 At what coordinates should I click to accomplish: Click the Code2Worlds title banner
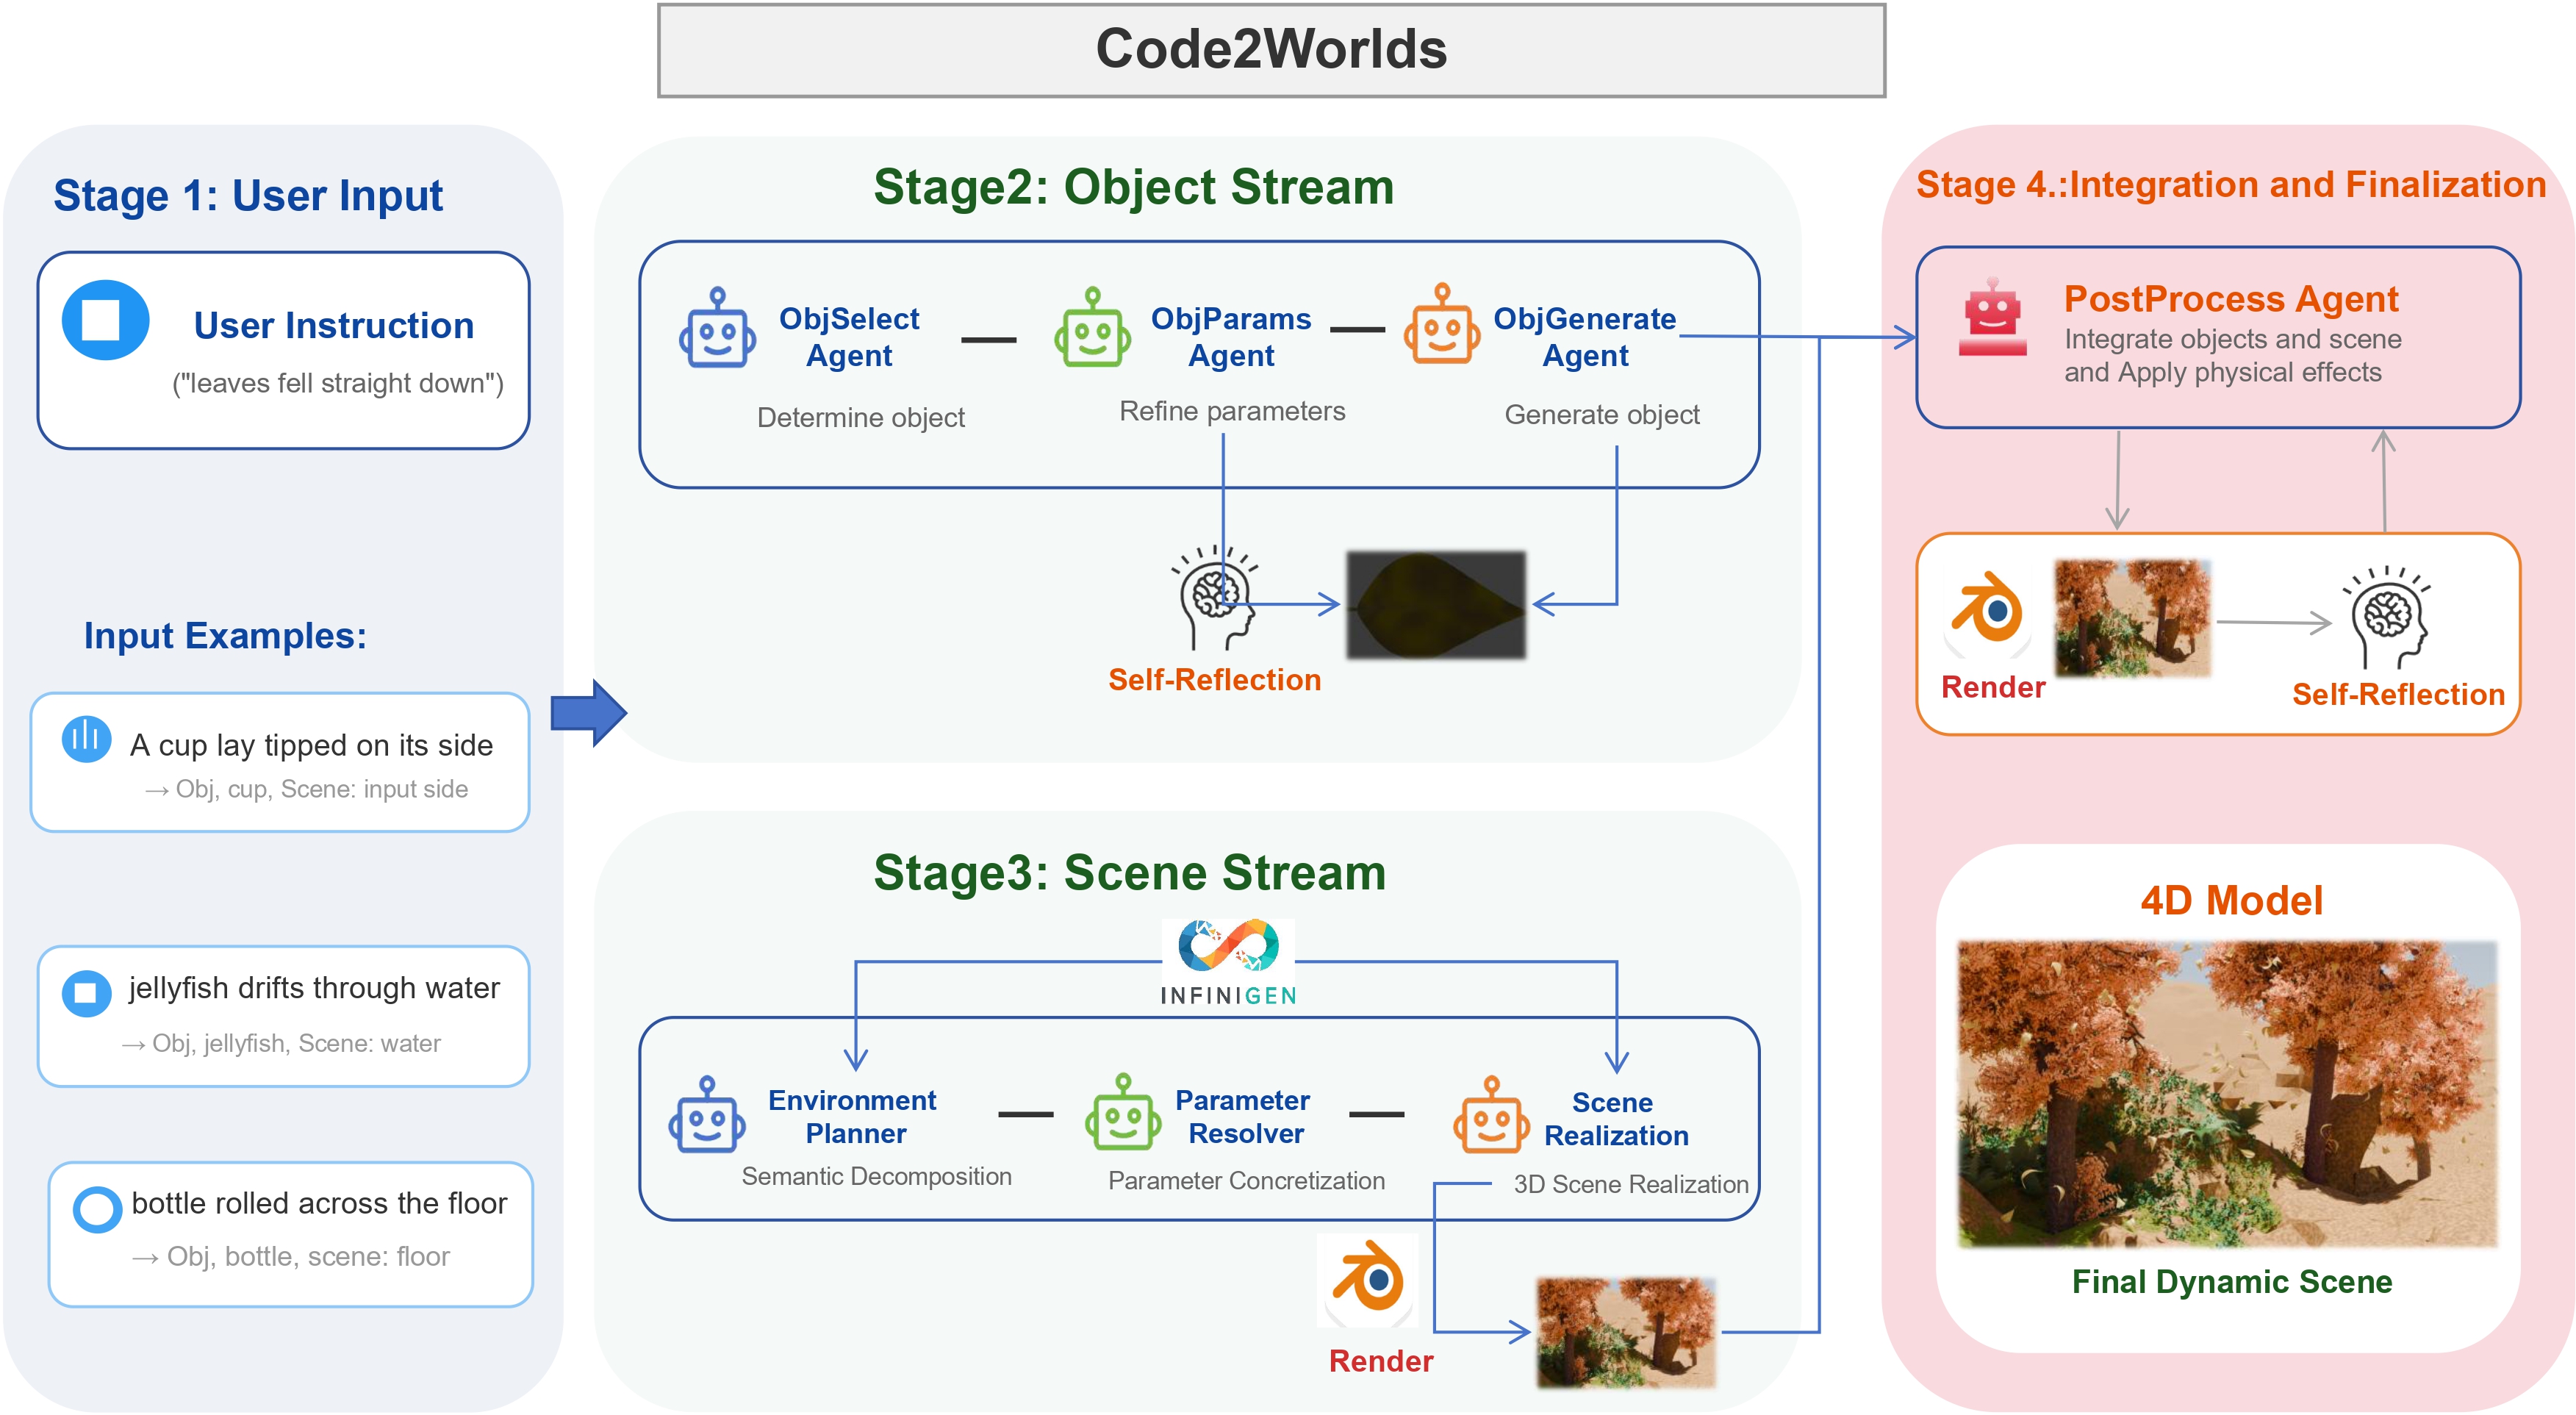[x=1272, y=48]
